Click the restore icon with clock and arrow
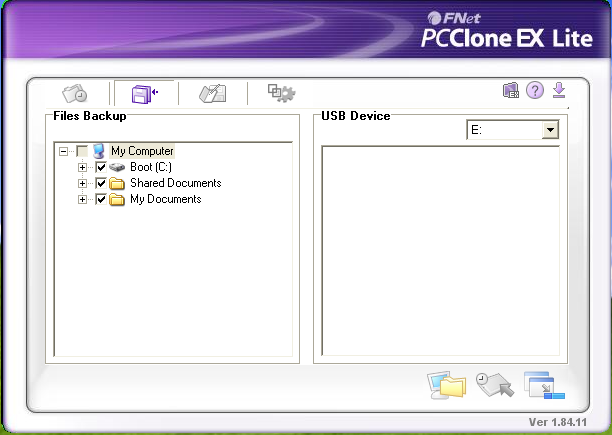Screen dimensions: 612x435 (x=495, y=385)
